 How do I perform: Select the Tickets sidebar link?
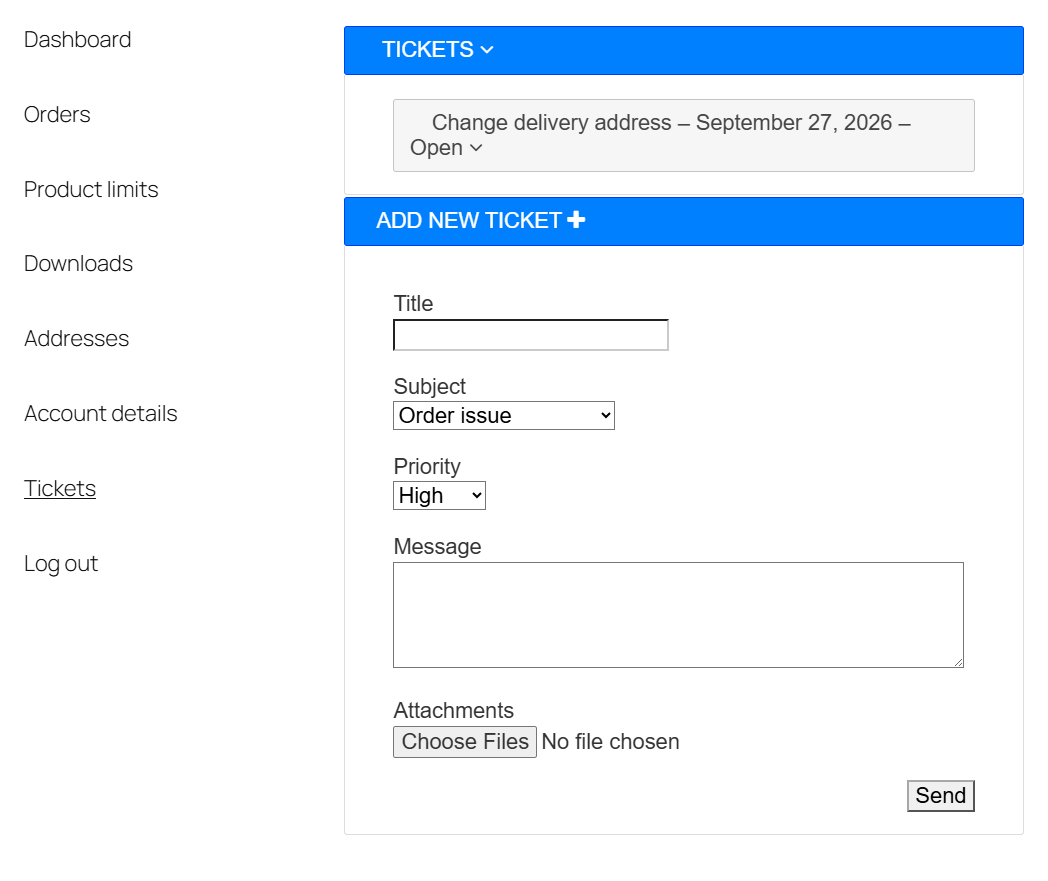coord(59,488)
